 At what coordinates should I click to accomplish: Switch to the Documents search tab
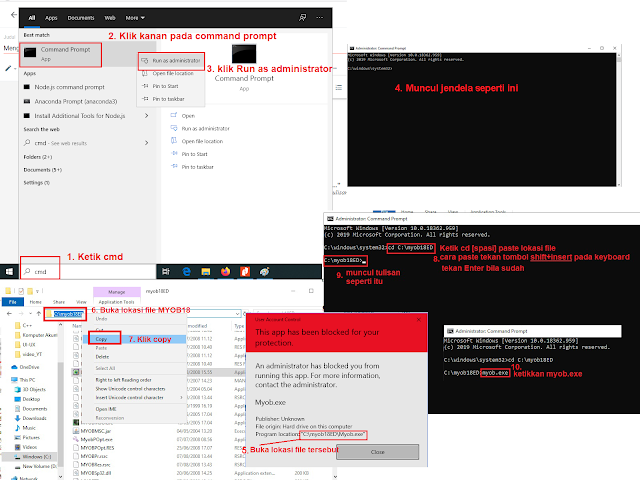point(81,18)
